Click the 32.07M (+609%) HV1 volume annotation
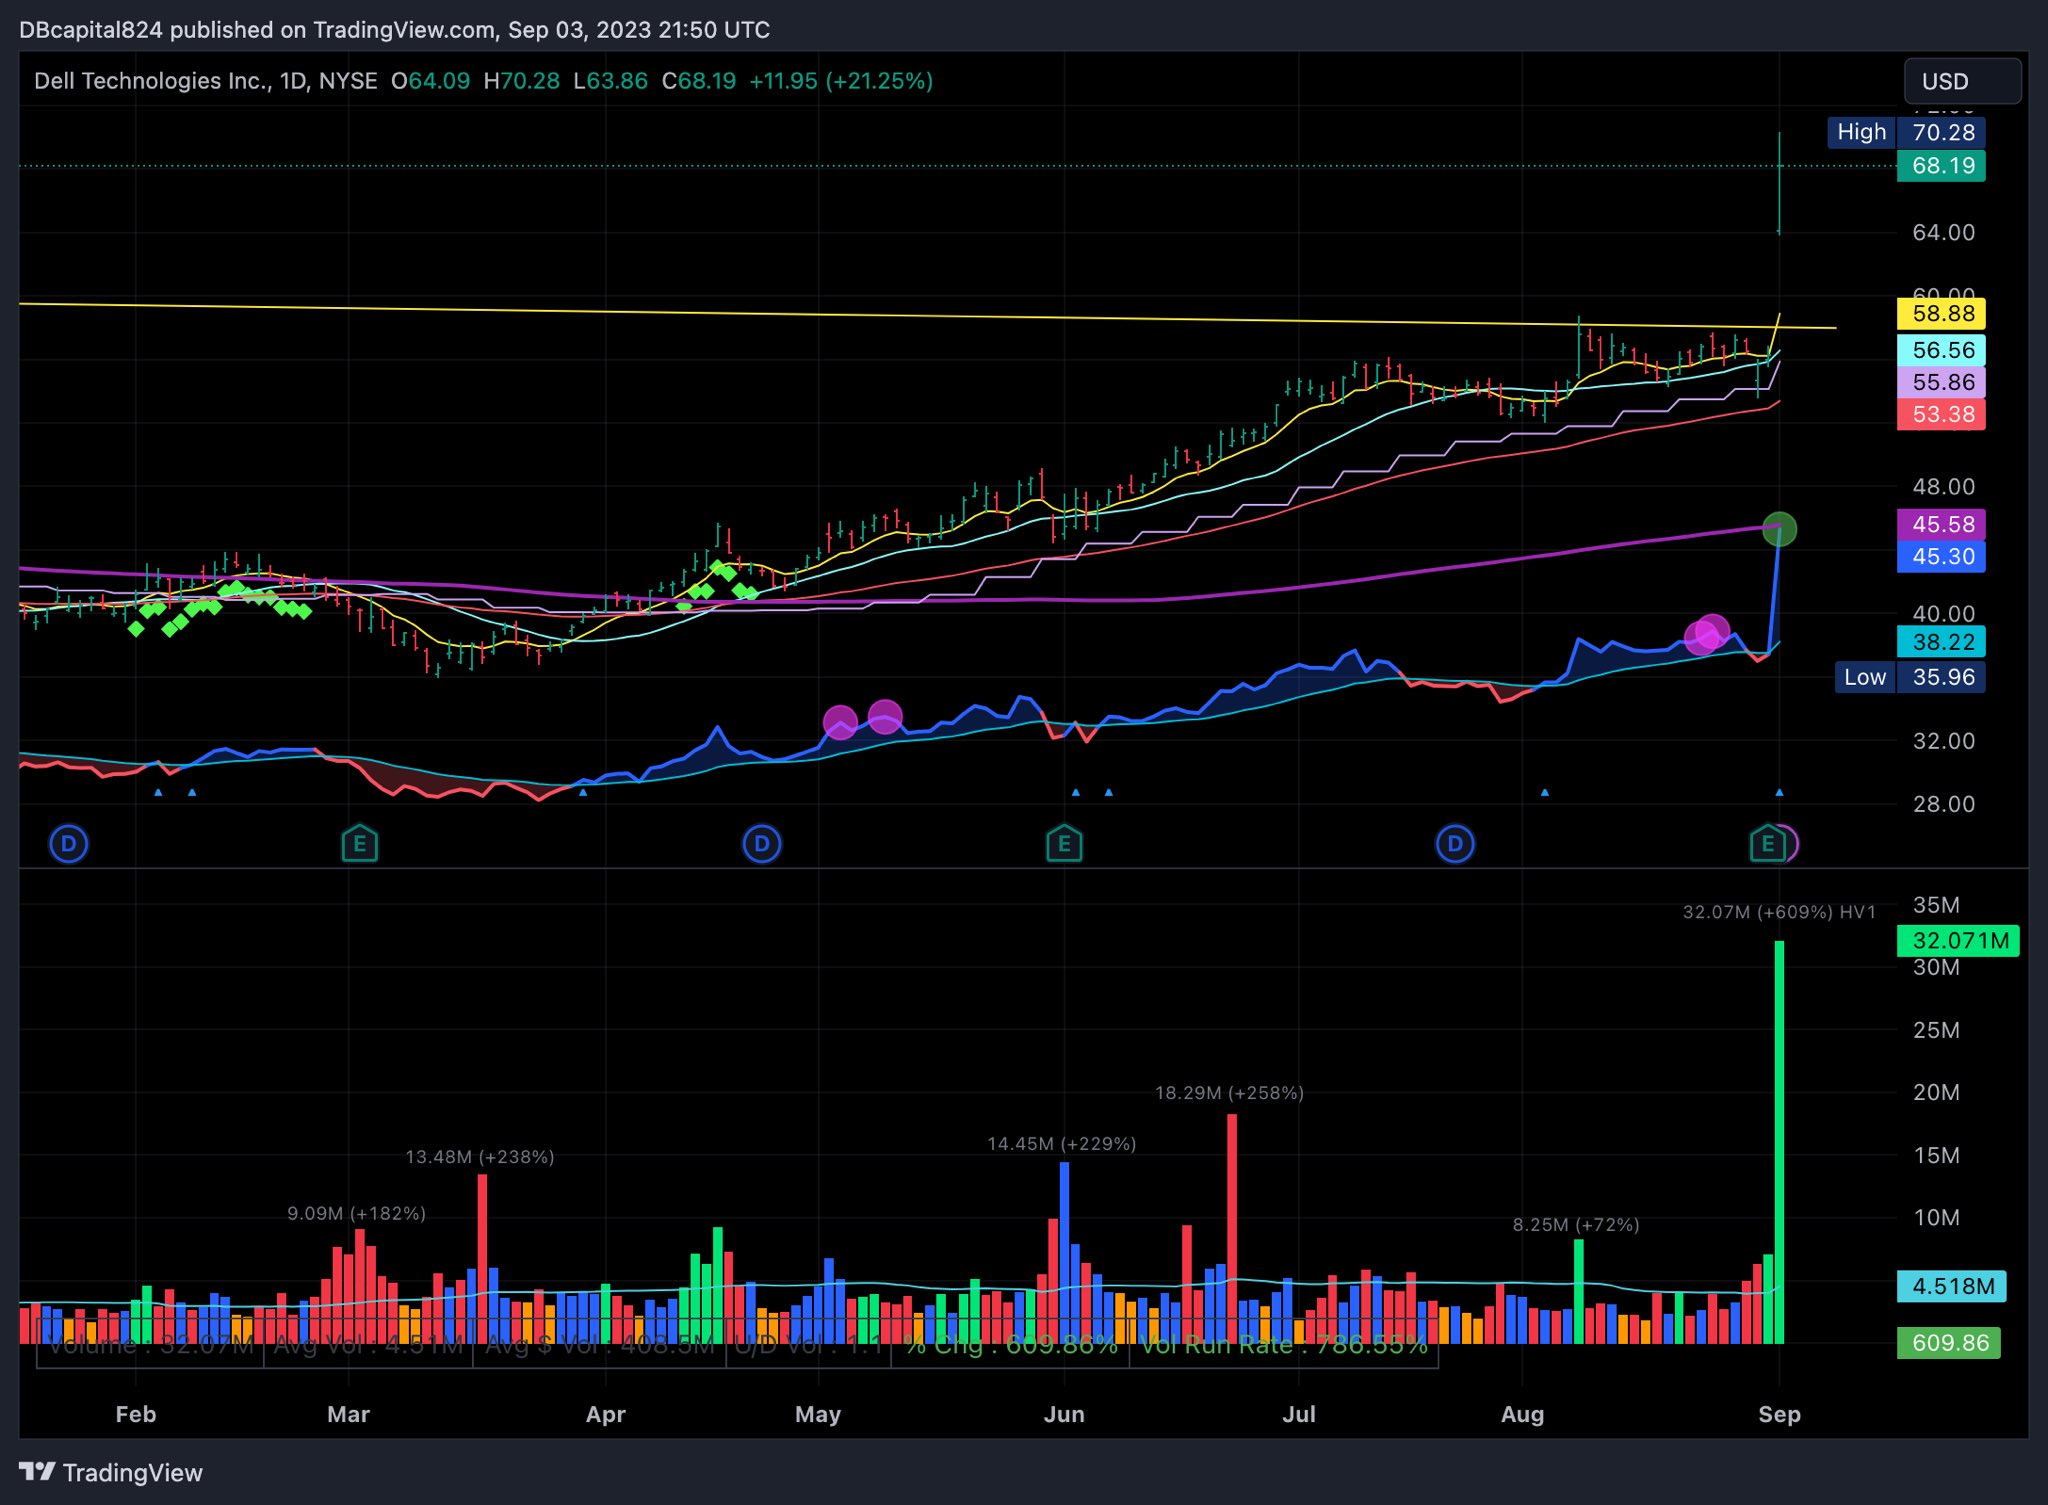The width and height of the screenshot is (2048, 1505). [x=1778, y=912]
